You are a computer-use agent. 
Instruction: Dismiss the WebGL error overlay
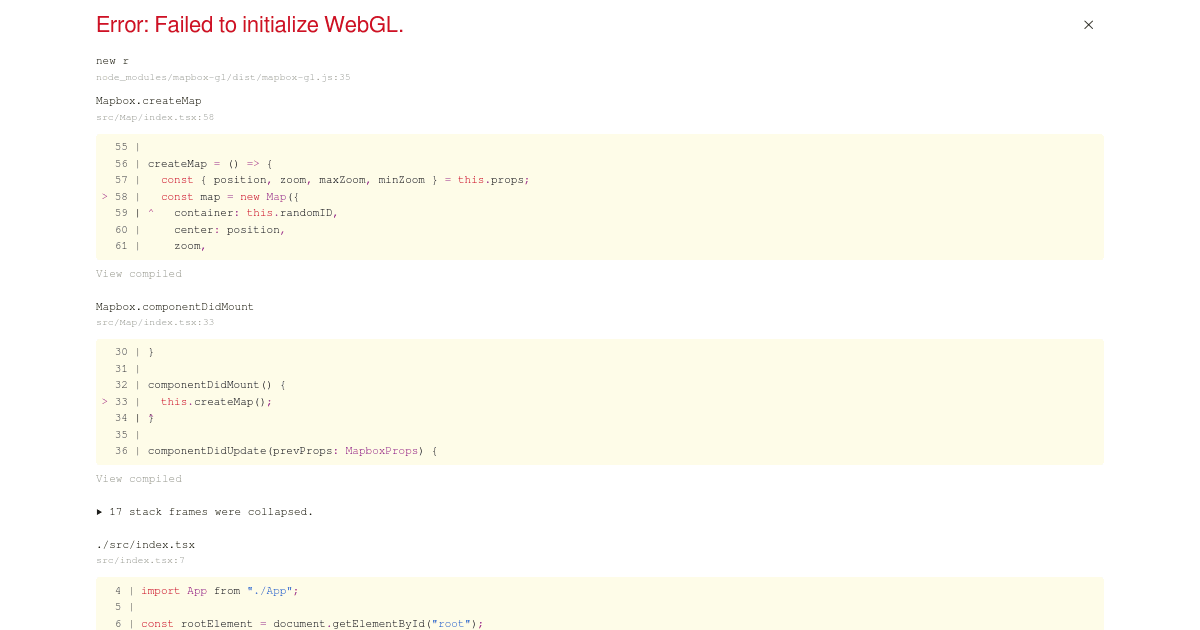1088,25
